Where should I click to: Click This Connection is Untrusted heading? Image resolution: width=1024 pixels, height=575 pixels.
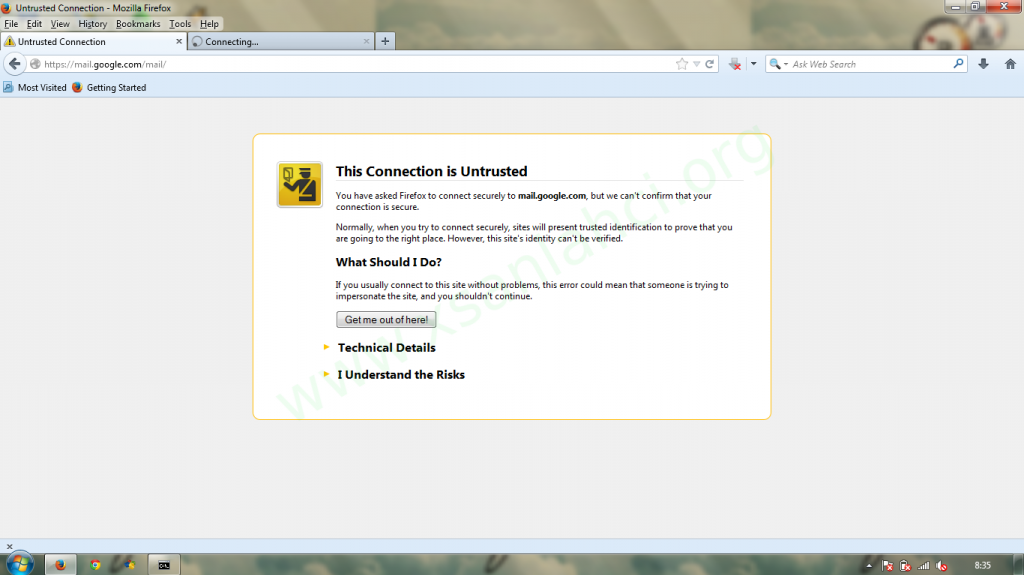[431, 171]
